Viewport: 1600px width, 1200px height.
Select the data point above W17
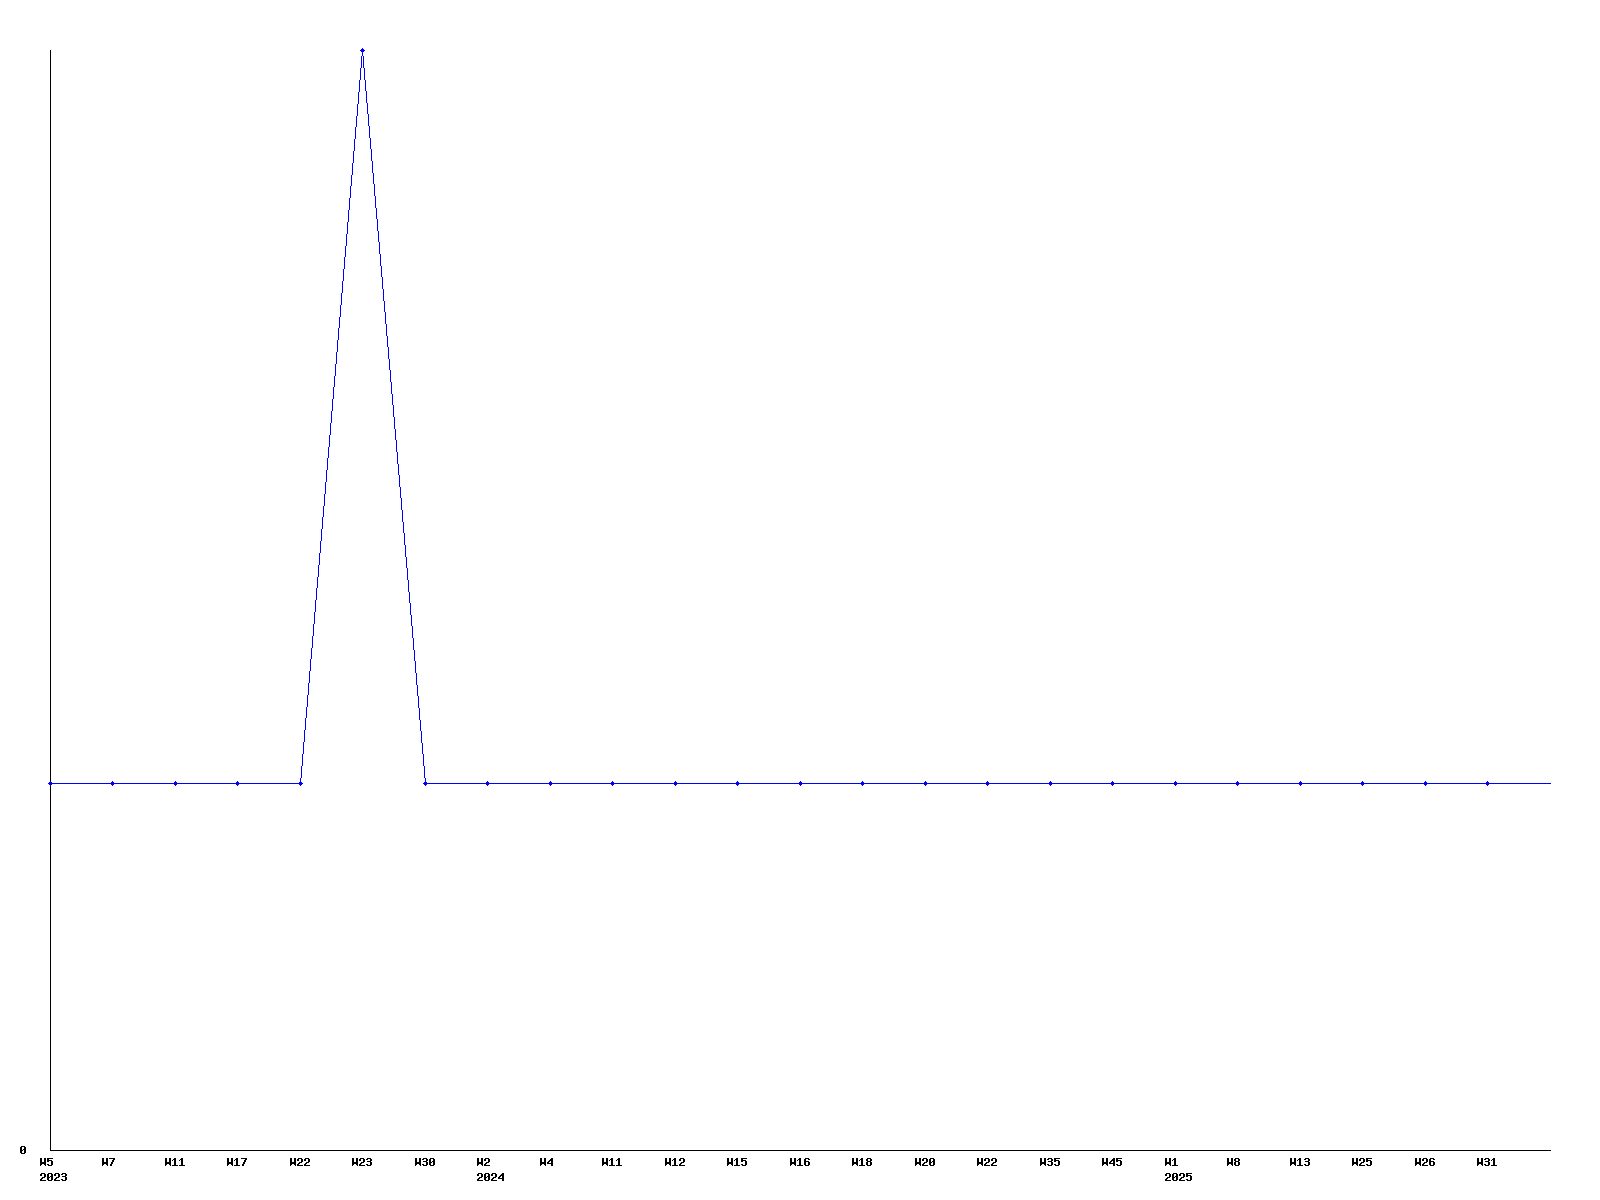[x=237, y=783]
